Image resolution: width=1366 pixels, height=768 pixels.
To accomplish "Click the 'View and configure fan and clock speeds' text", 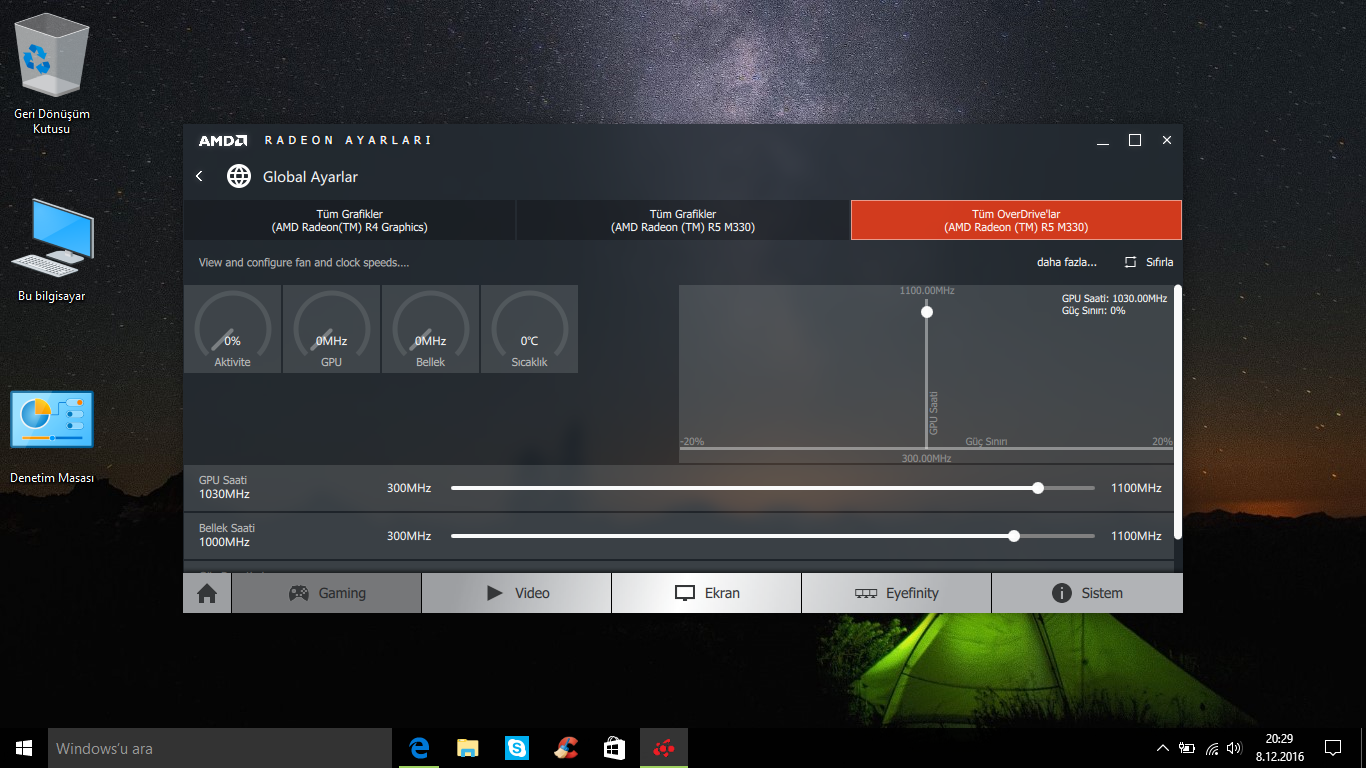I will pos(304,262).
